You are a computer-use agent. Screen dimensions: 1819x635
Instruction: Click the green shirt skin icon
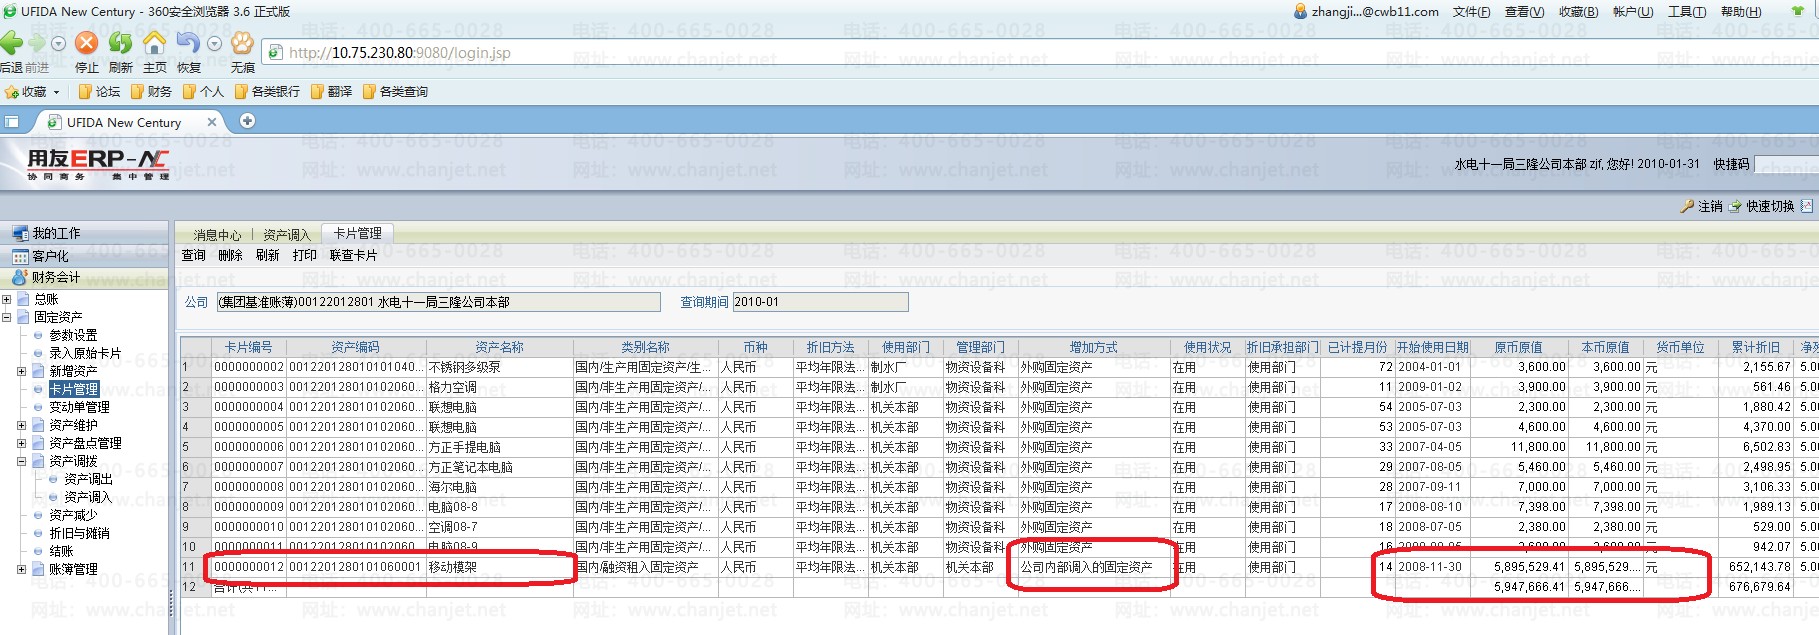[x=1797, y=11]
